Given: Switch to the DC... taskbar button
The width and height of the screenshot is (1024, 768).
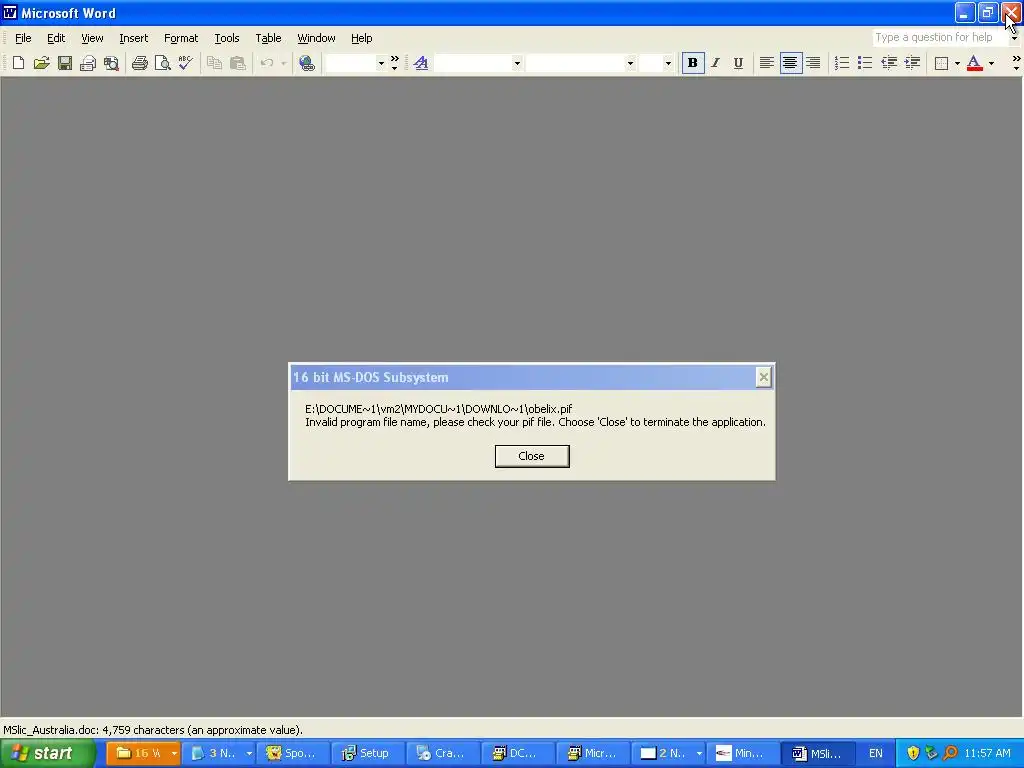Looking at the screenshot, I should point(517,753).
